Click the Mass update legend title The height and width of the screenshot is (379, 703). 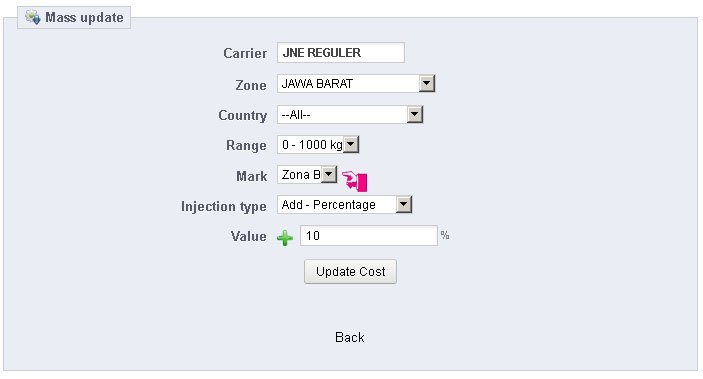[x=84, y=17]
